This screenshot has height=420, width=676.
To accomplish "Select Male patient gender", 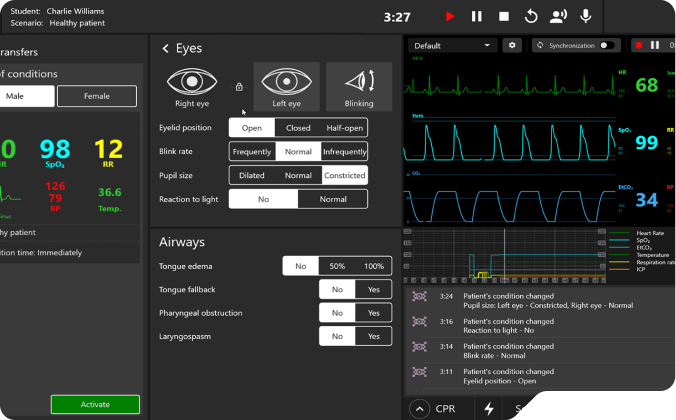I will 27,96.
